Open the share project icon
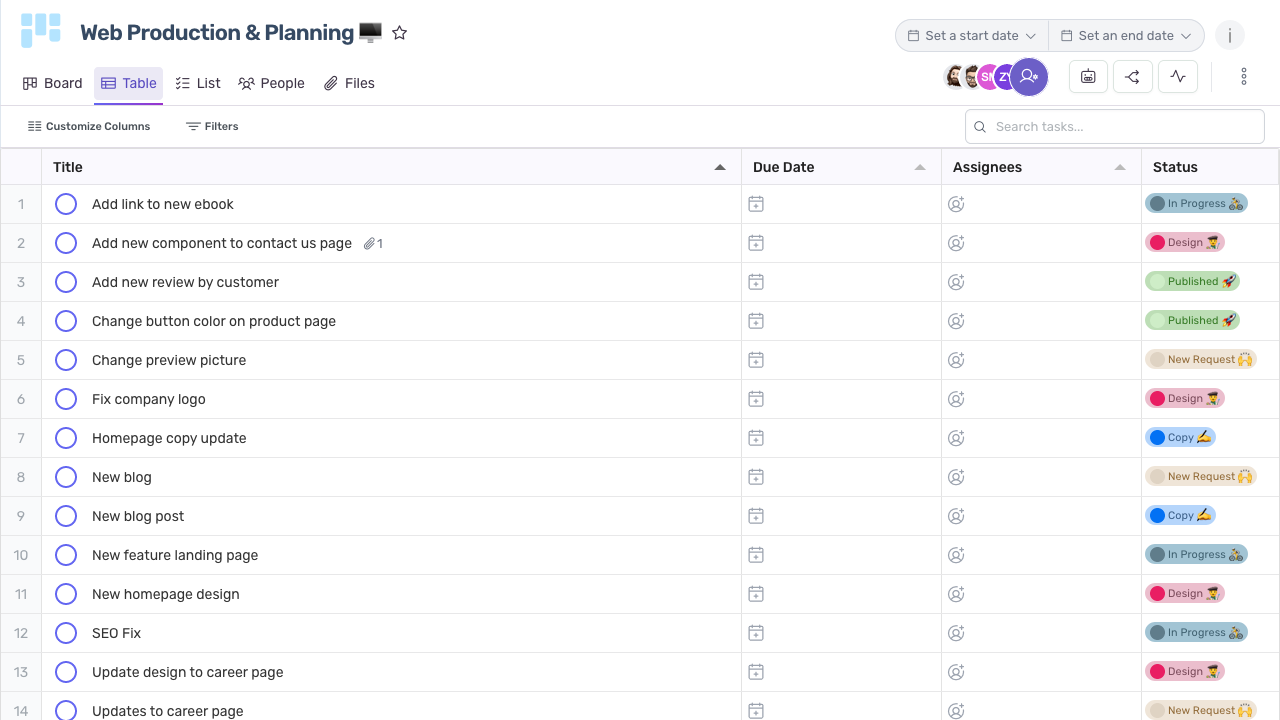This screenshot has height=720, width=1280. coord(1133,77)
